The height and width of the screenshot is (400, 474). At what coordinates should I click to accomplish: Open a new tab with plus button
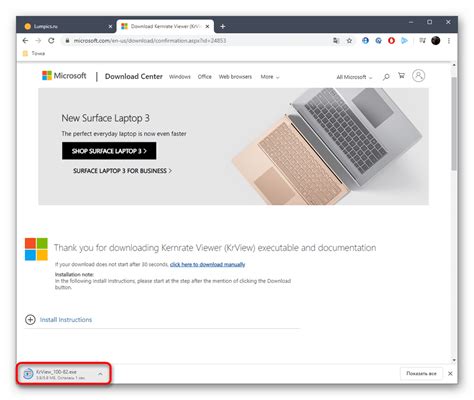click(x=223, y=26)
